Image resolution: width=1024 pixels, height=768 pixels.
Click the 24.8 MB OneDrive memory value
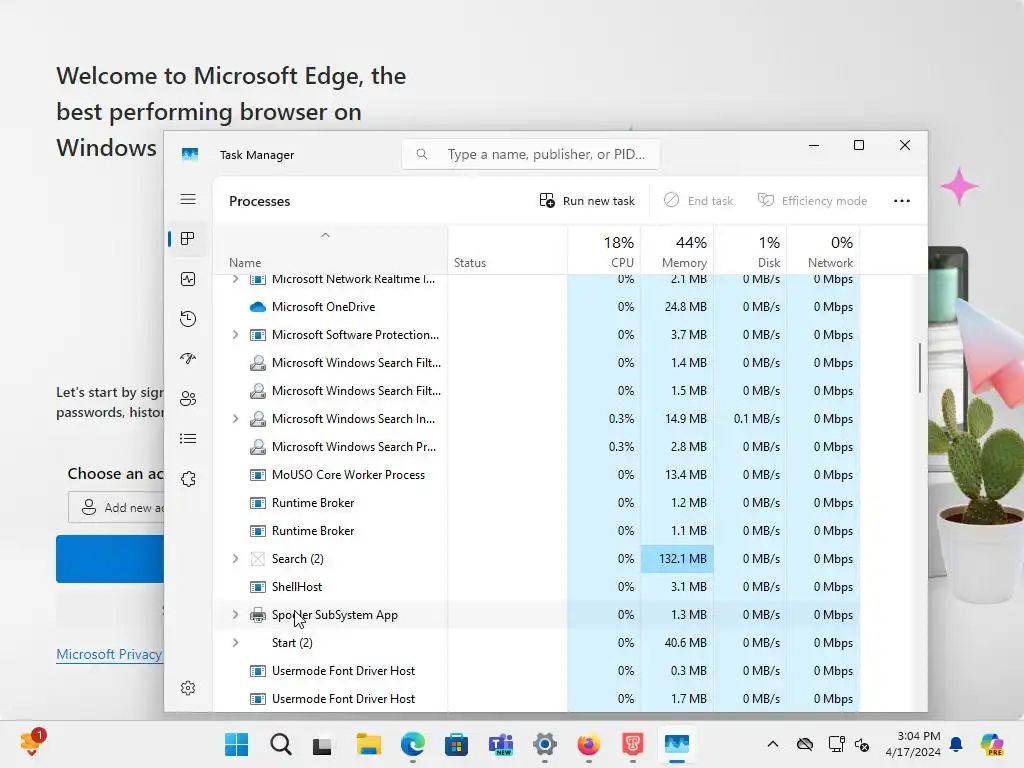click(x=685, y=307)
